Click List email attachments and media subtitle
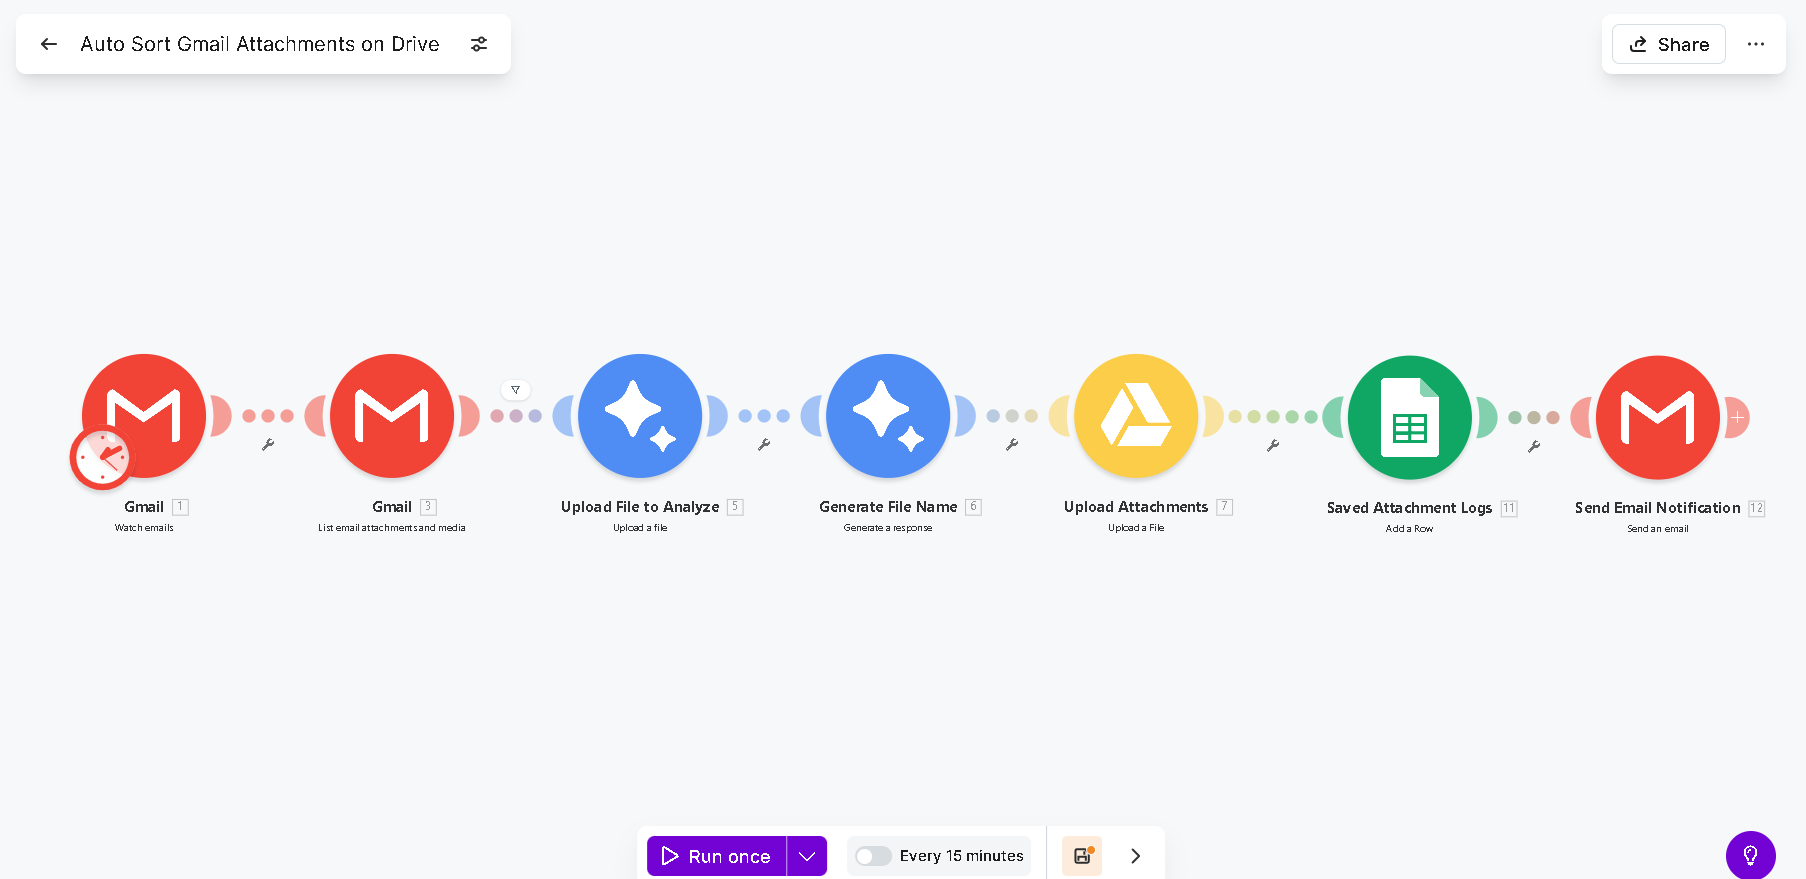 [392, 528]
